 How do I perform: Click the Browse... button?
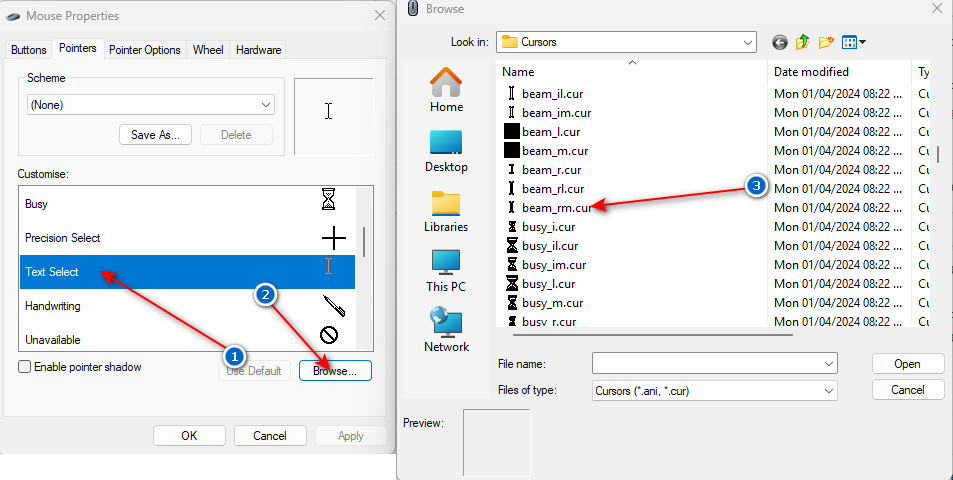pos(335,371)
